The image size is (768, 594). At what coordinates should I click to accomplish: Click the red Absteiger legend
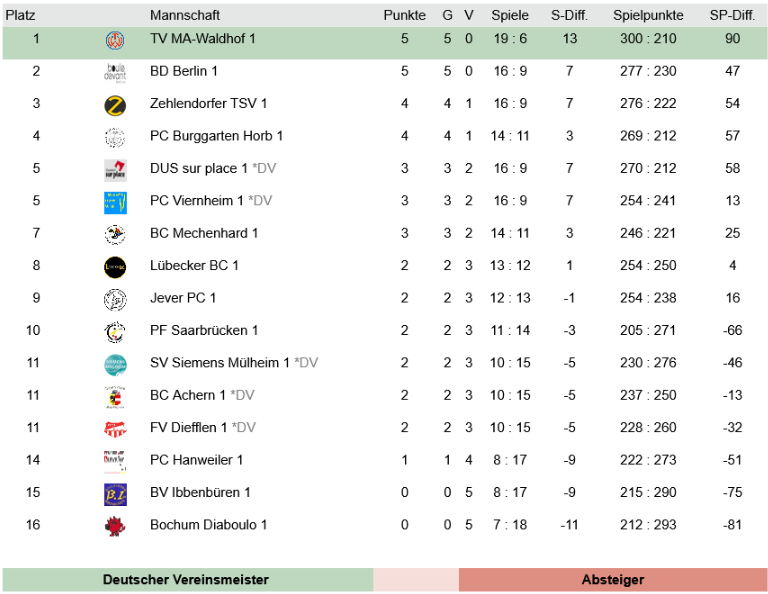(x=613, y=580)
